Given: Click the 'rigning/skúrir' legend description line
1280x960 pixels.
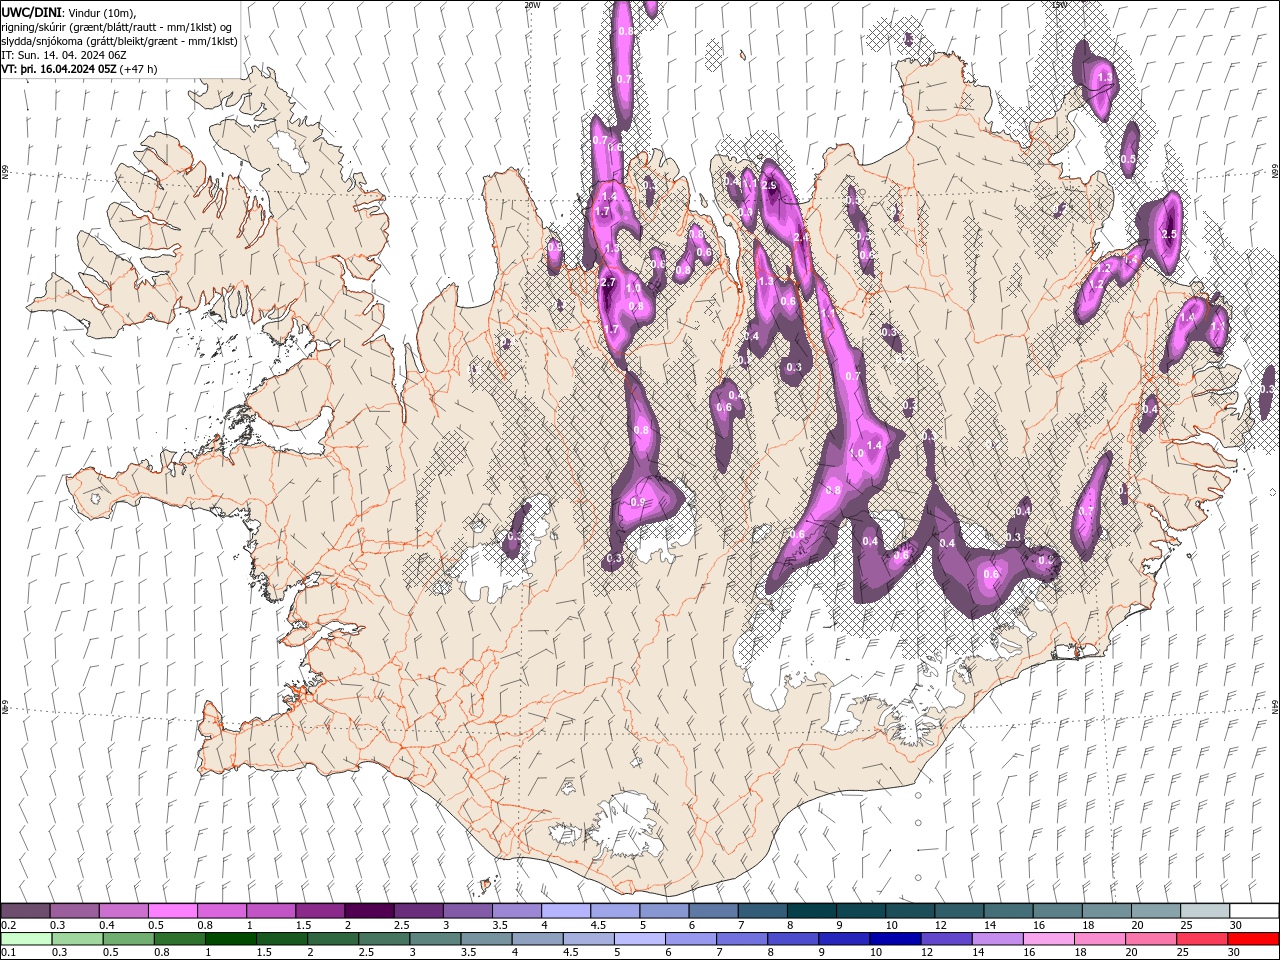Looking at the screenshot, I should 117,27.
